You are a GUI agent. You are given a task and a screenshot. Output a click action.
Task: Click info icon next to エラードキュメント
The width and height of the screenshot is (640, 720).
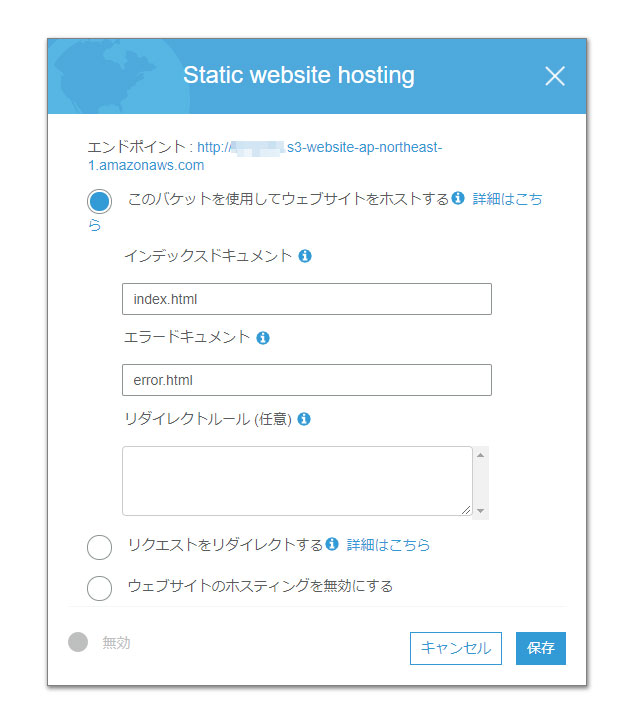(x=263, y=338)
